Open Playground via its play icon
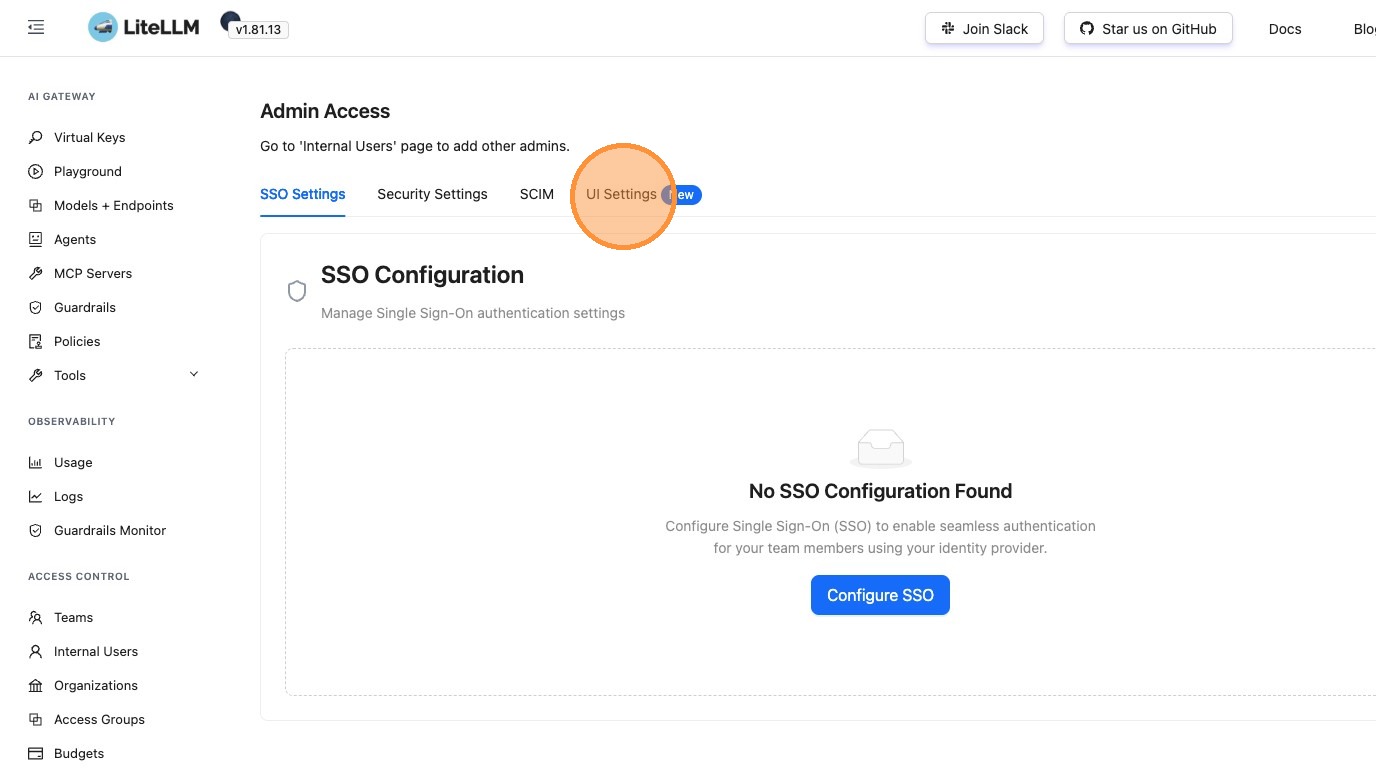The width and height of the screenshot is (1376, 769). (36, 171)
